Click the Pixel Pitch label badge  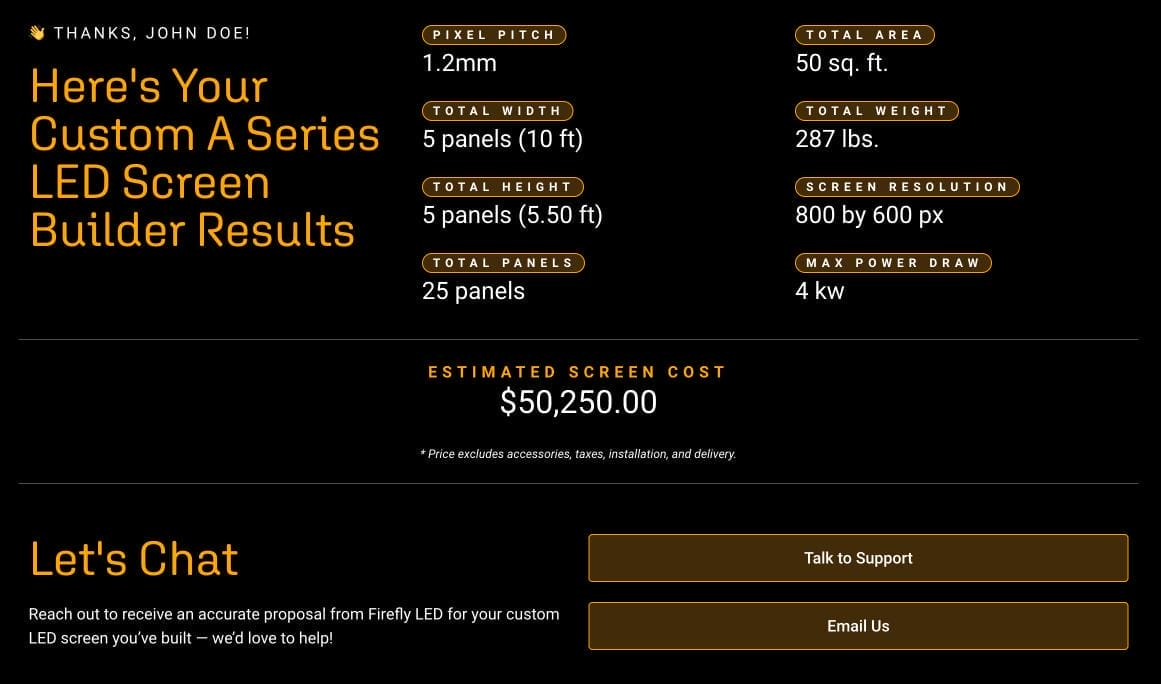pyautogui.click(x=494, y=35)
